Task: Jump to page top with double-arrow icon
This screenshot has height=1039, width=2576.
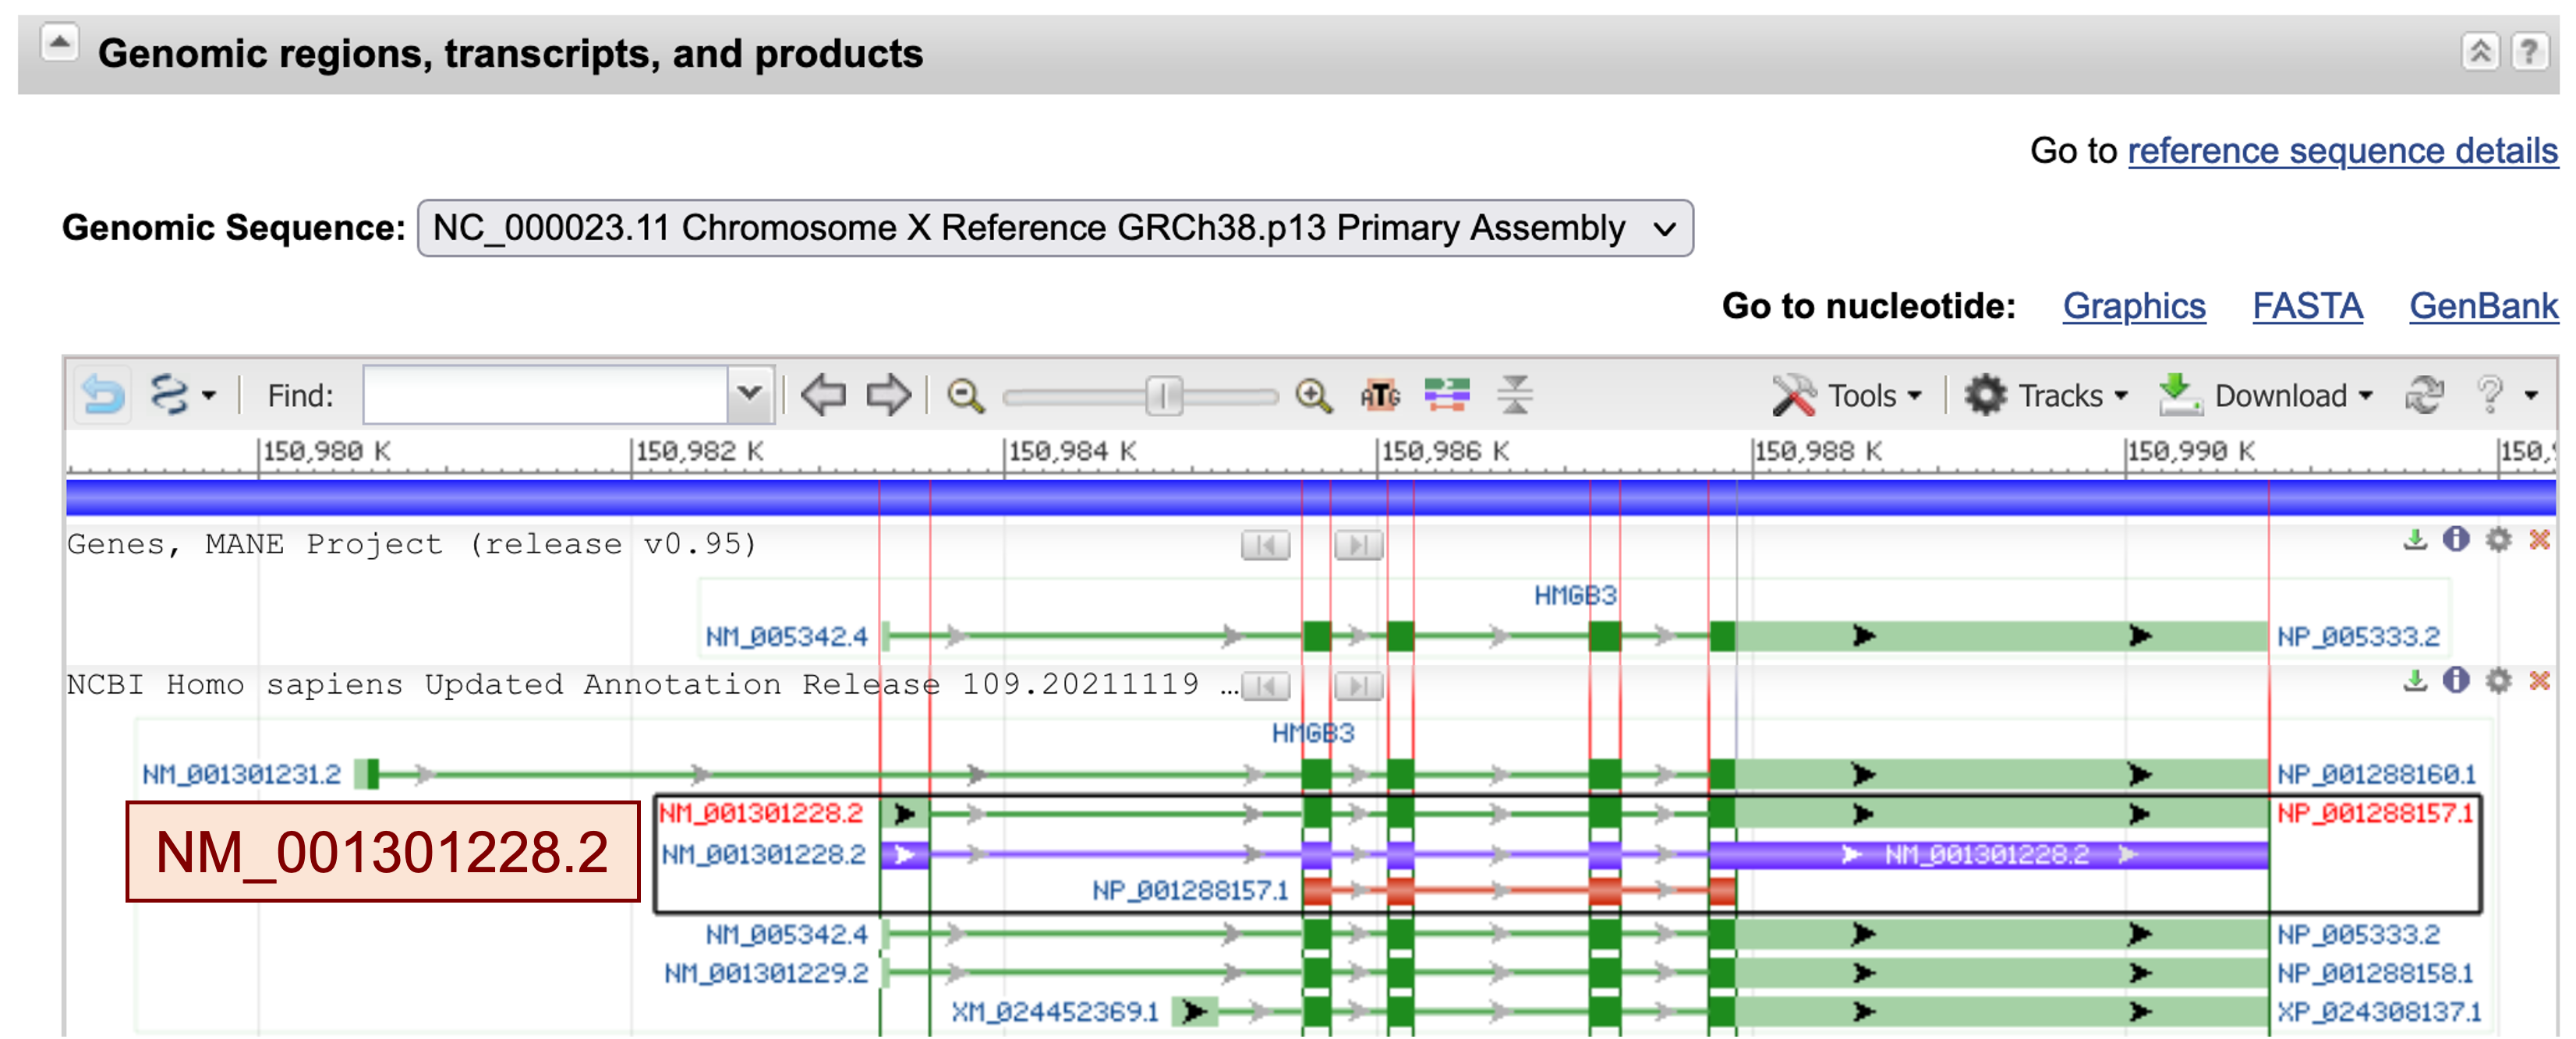Action: pos(2480,51)
